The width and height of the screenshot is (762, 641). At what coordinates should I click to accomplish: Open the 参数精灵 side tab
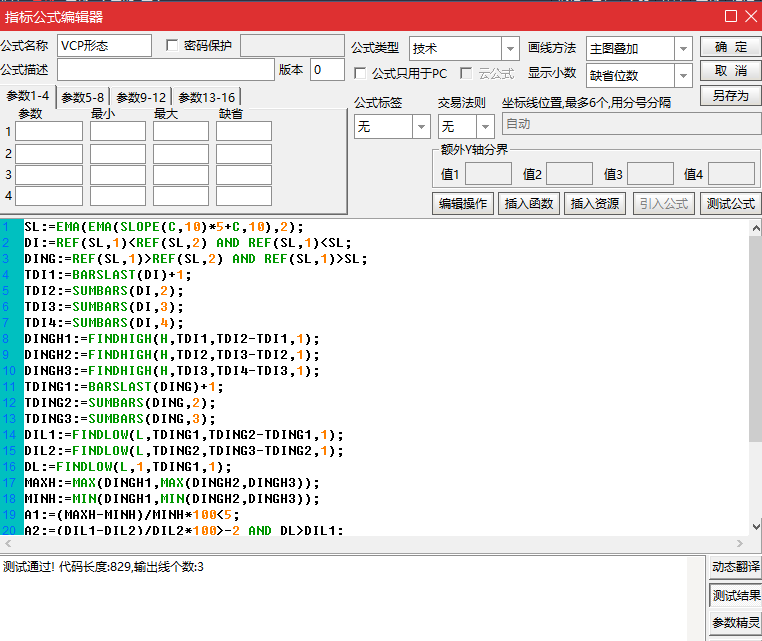(x=736, y=623)
